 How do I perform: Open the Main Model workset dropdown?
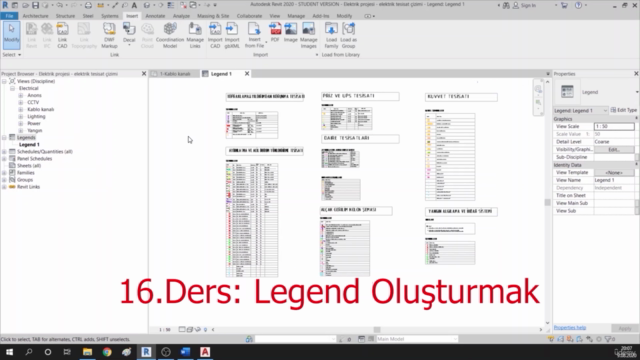(416, 339)
